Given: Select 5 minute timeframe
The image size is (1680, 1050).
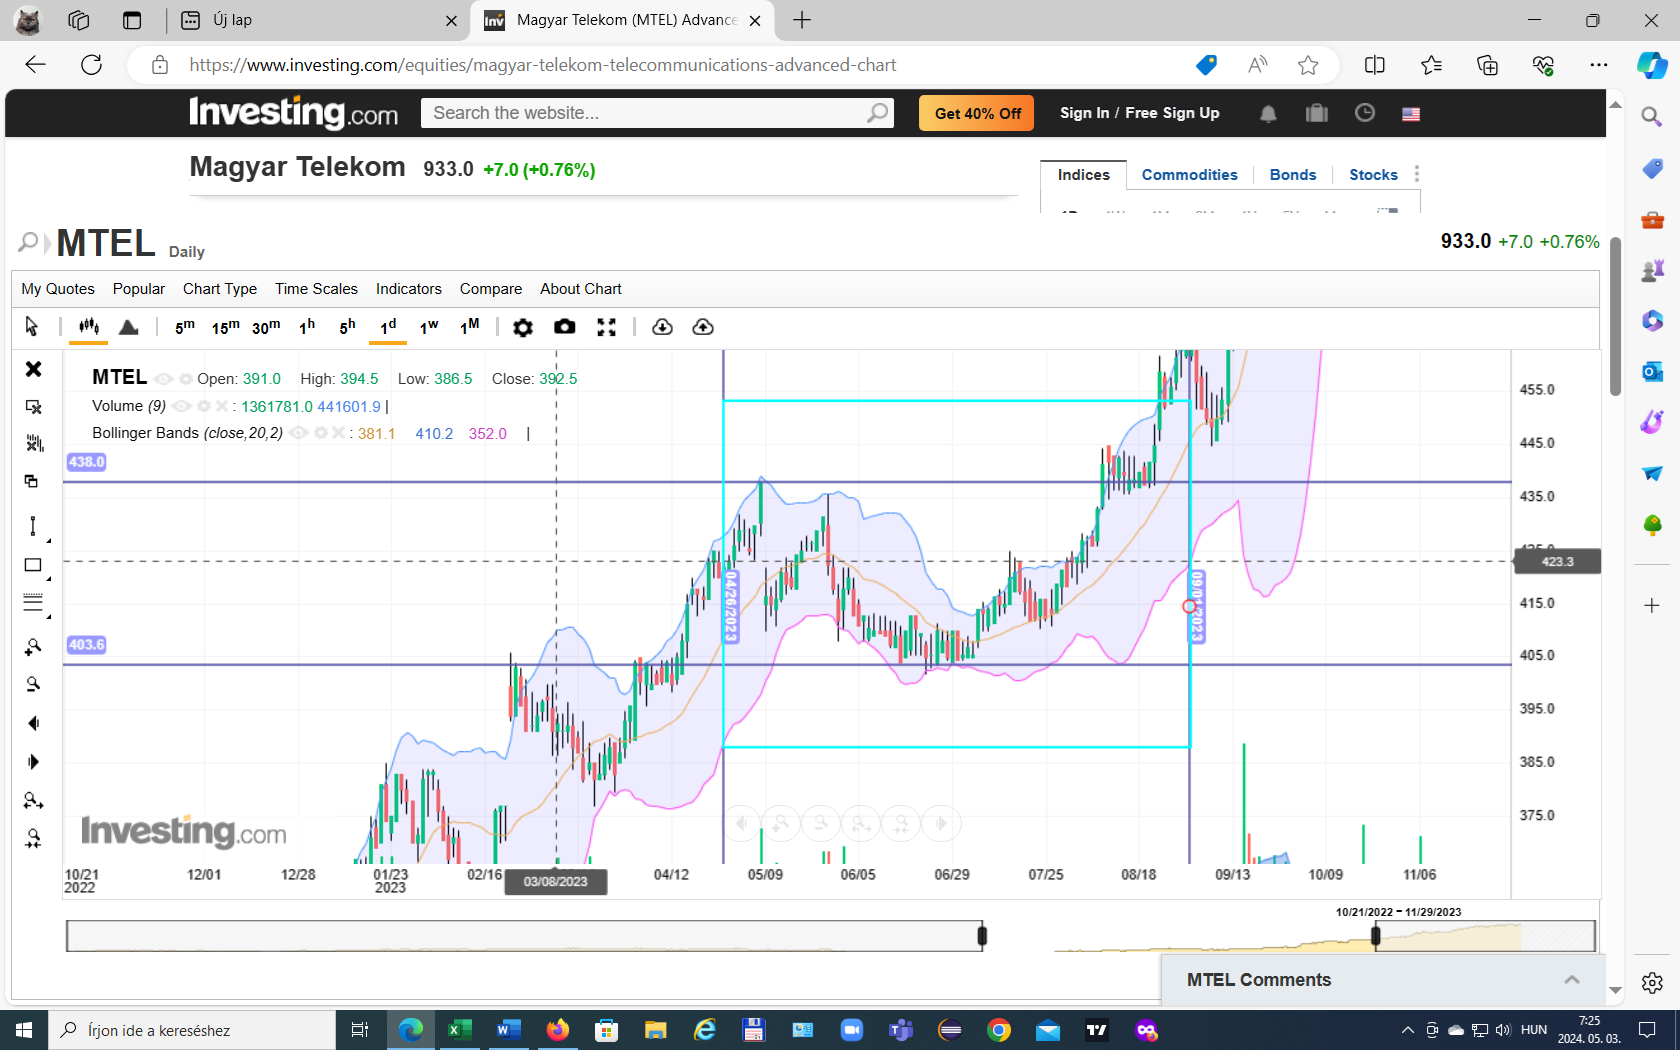Looking at the screenshot, I should (x=185, y=326).
